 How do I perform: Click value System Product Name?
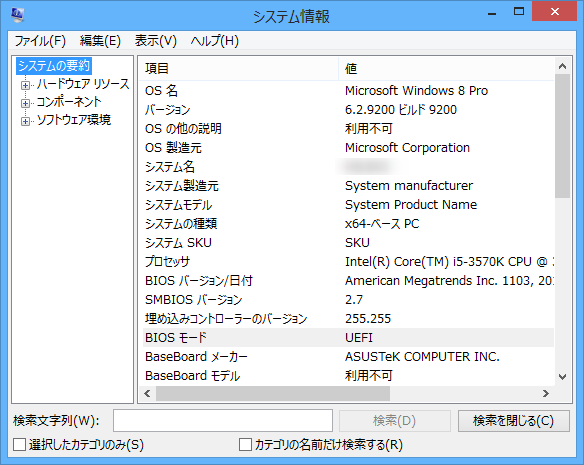[411, 205]
